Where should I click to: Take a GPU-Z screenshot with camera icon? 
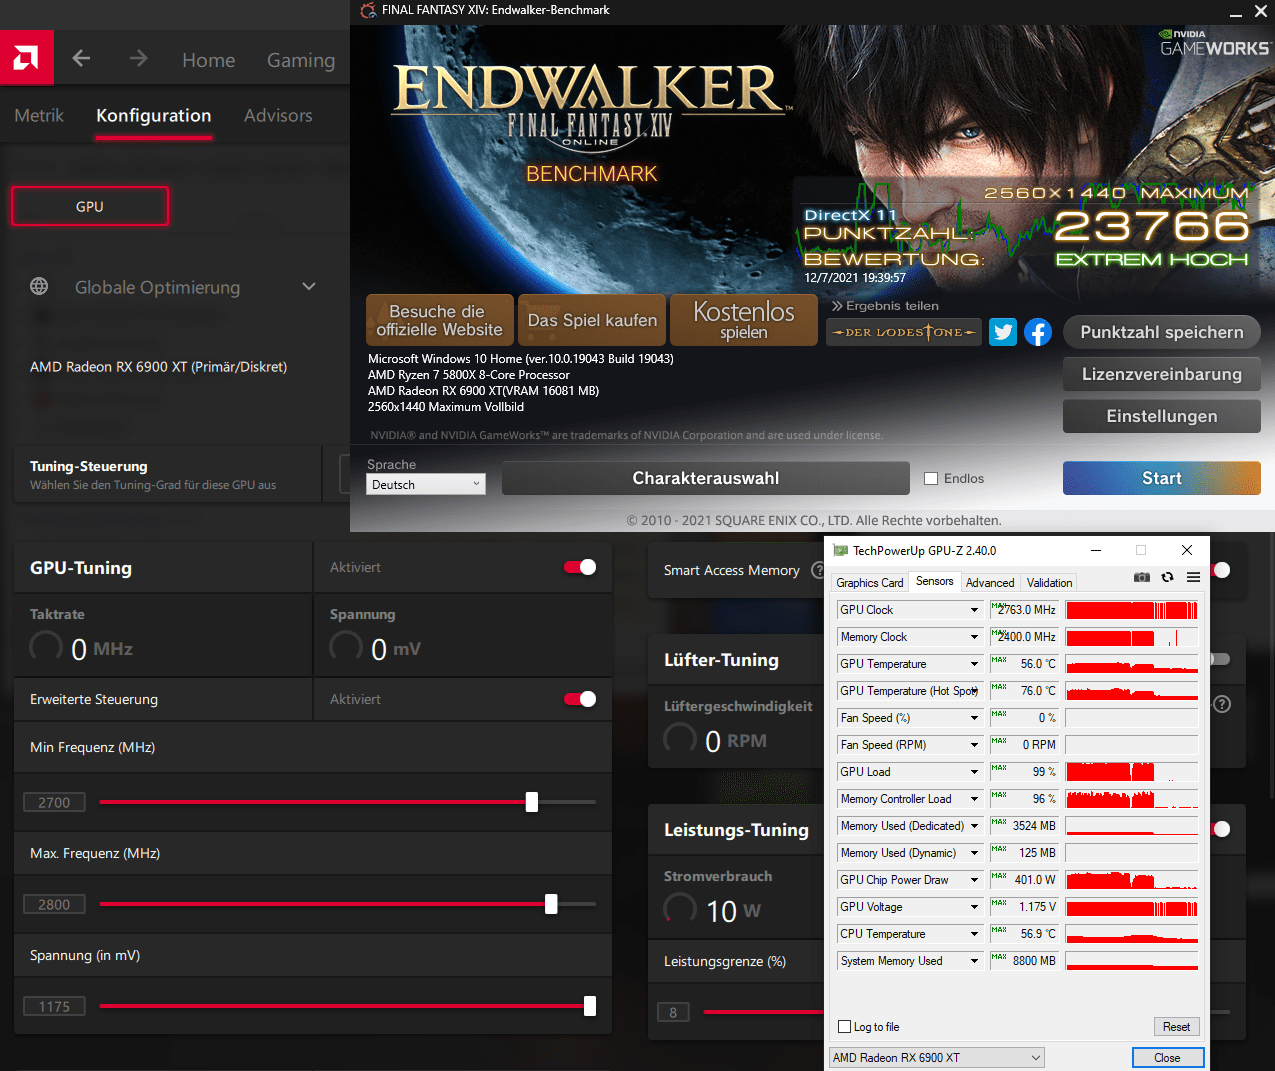pyautogui.click(x=1142, y=577)
